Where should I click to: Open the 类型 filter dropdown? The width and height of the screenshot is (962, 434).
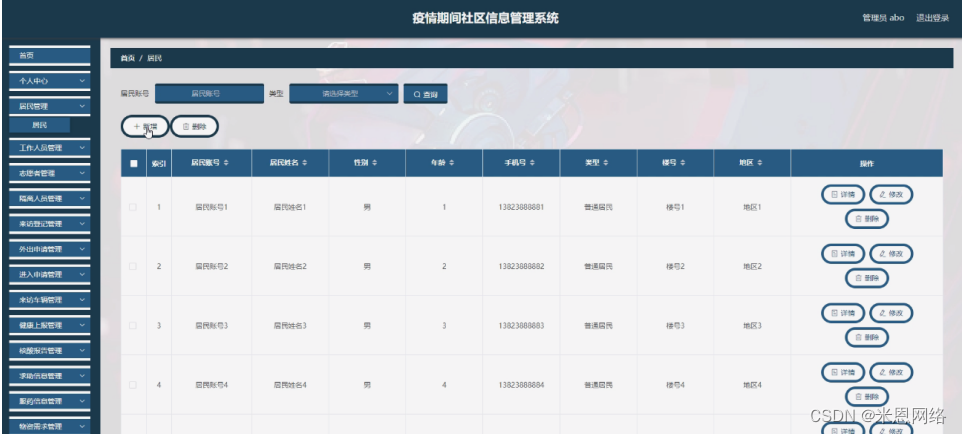click(344, 94)
